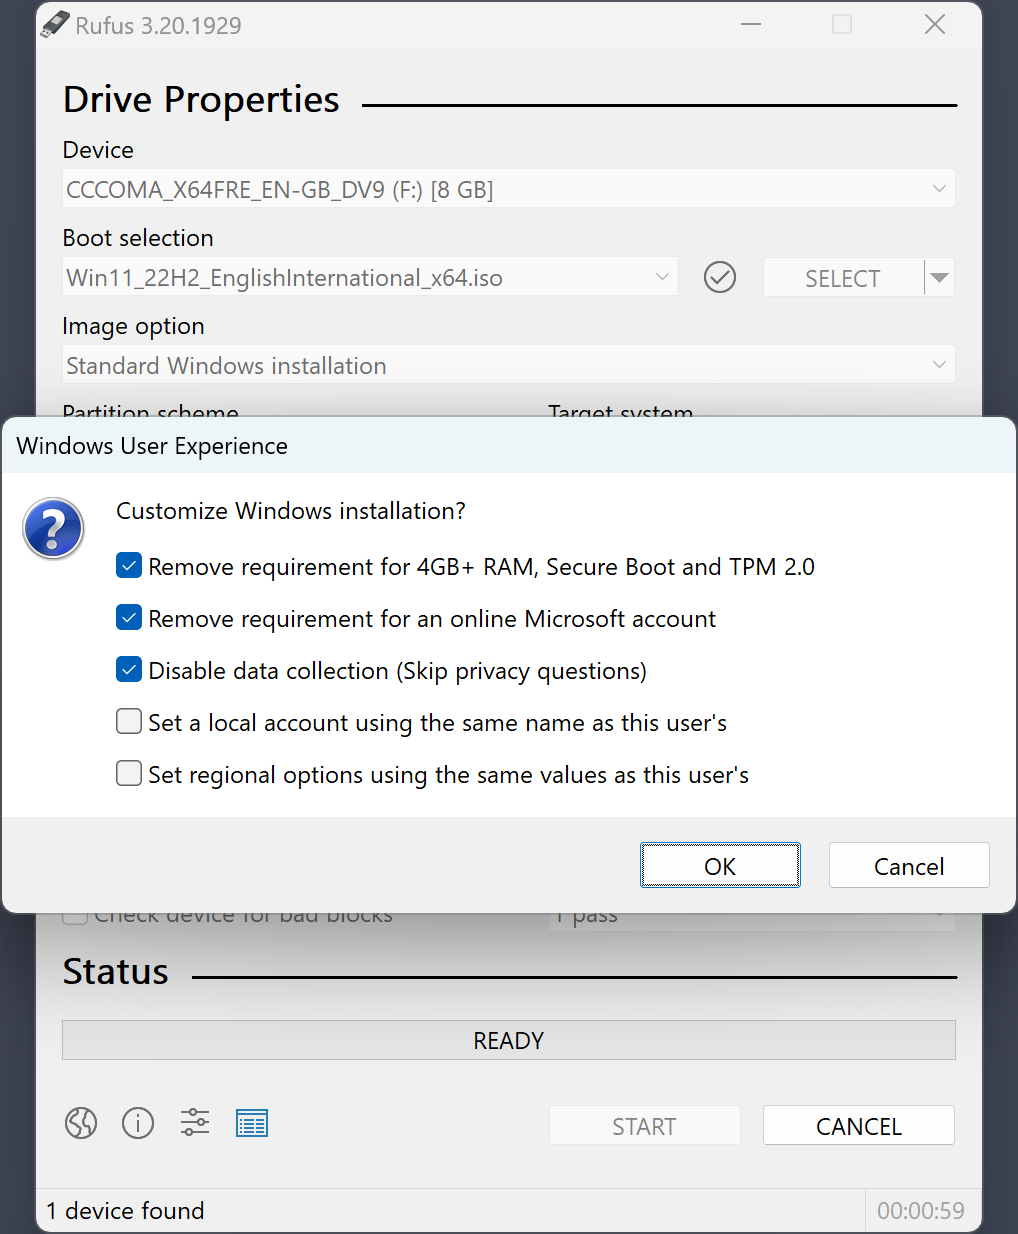1018x1234 pixels.
Task: Click the READY status progress bar
Action: (508, 1040)
